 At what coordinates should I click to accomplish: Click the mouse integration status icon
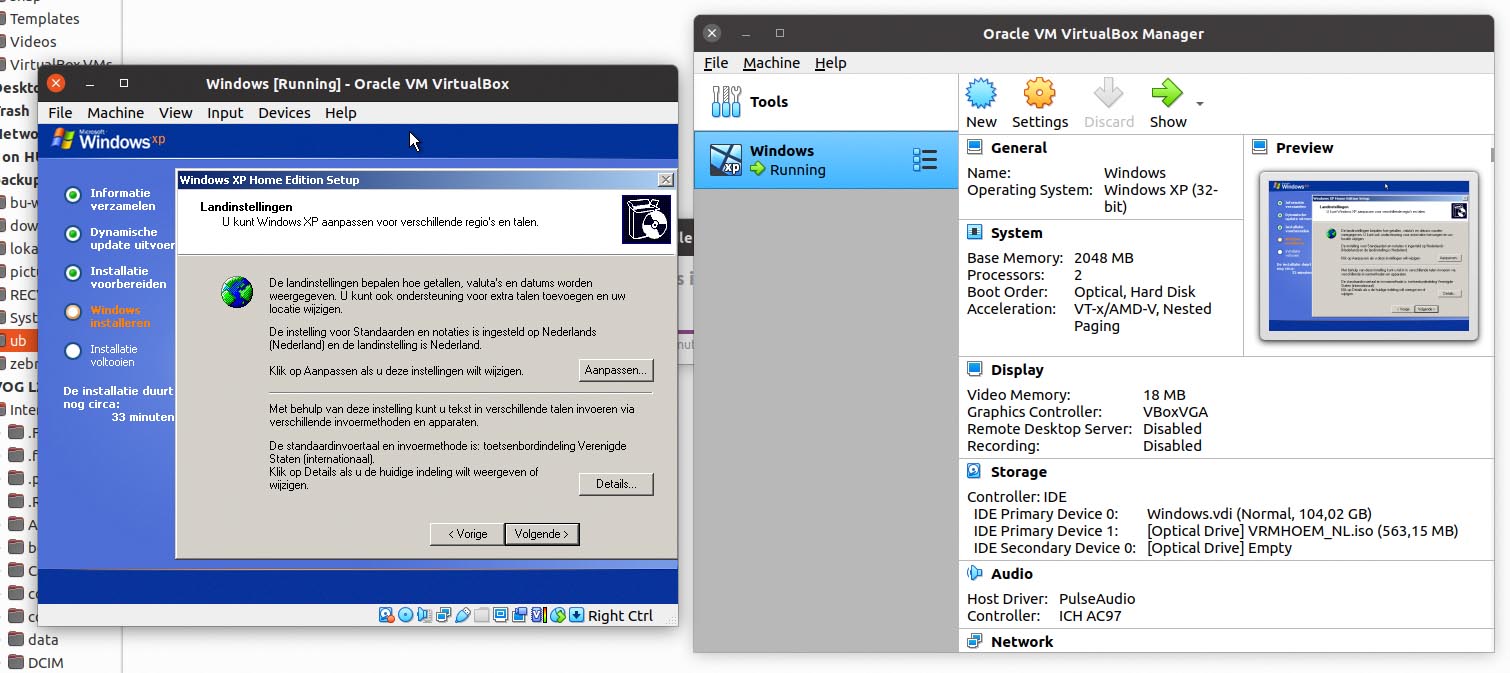(x=558, y=615)
